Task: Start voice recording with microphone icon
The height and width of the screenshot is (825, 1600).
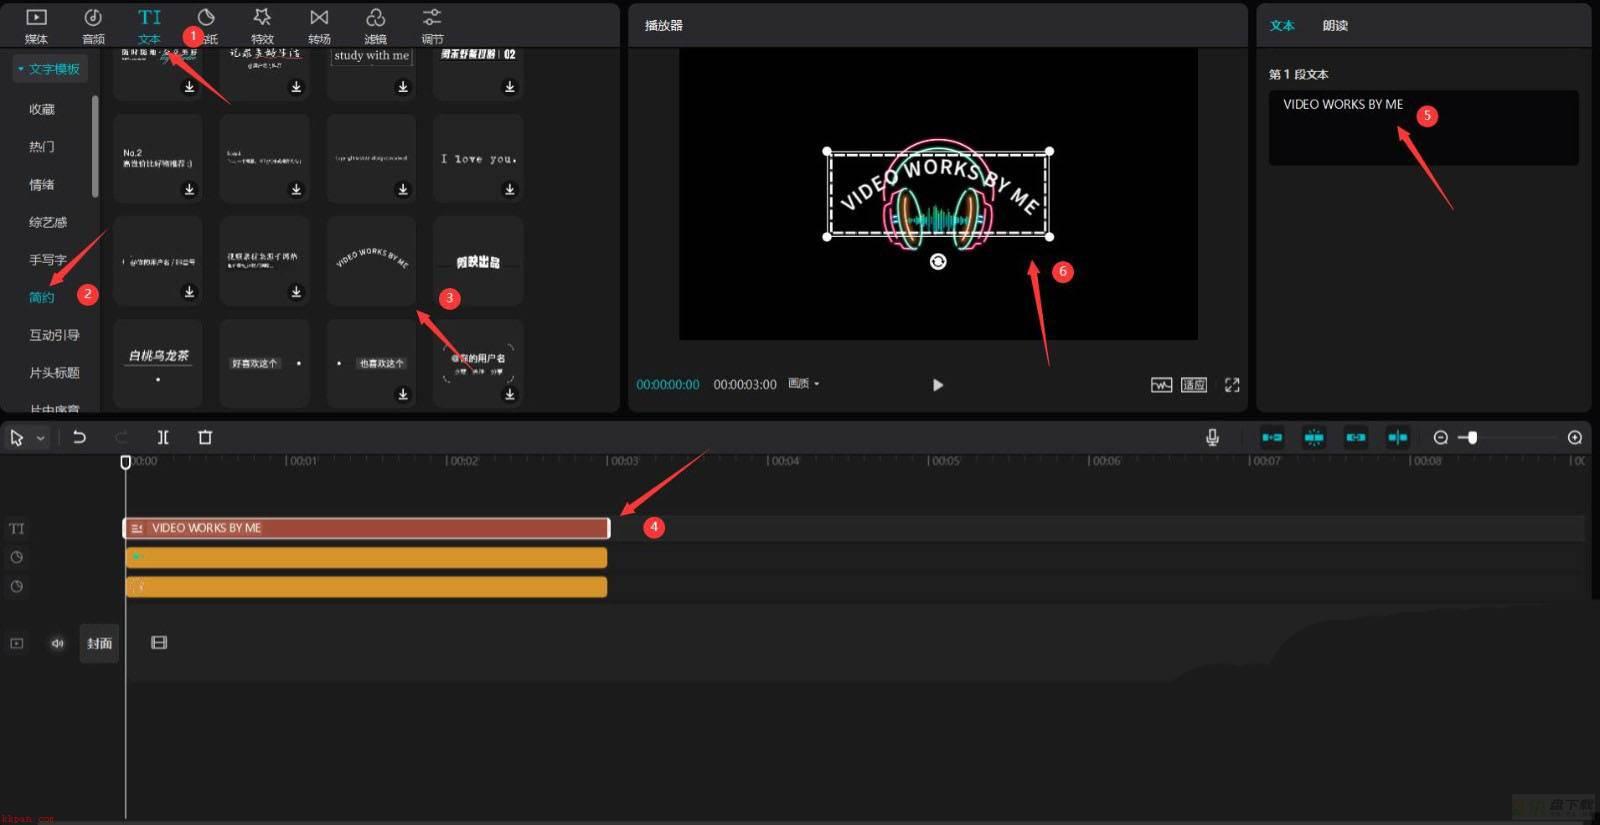Action: pos(1212,437)
